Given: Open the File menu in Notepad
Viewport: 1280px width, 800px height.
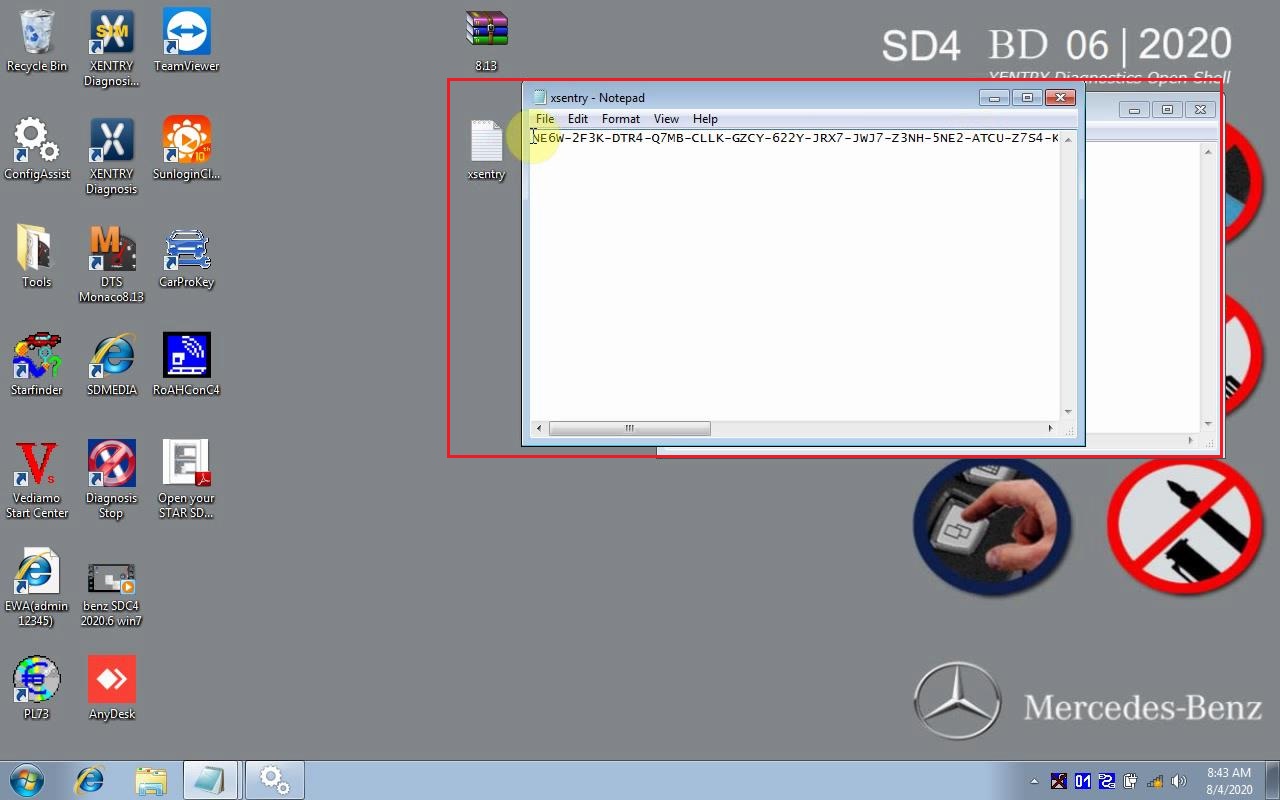Looking at the screenshot, I should point(545,119).
